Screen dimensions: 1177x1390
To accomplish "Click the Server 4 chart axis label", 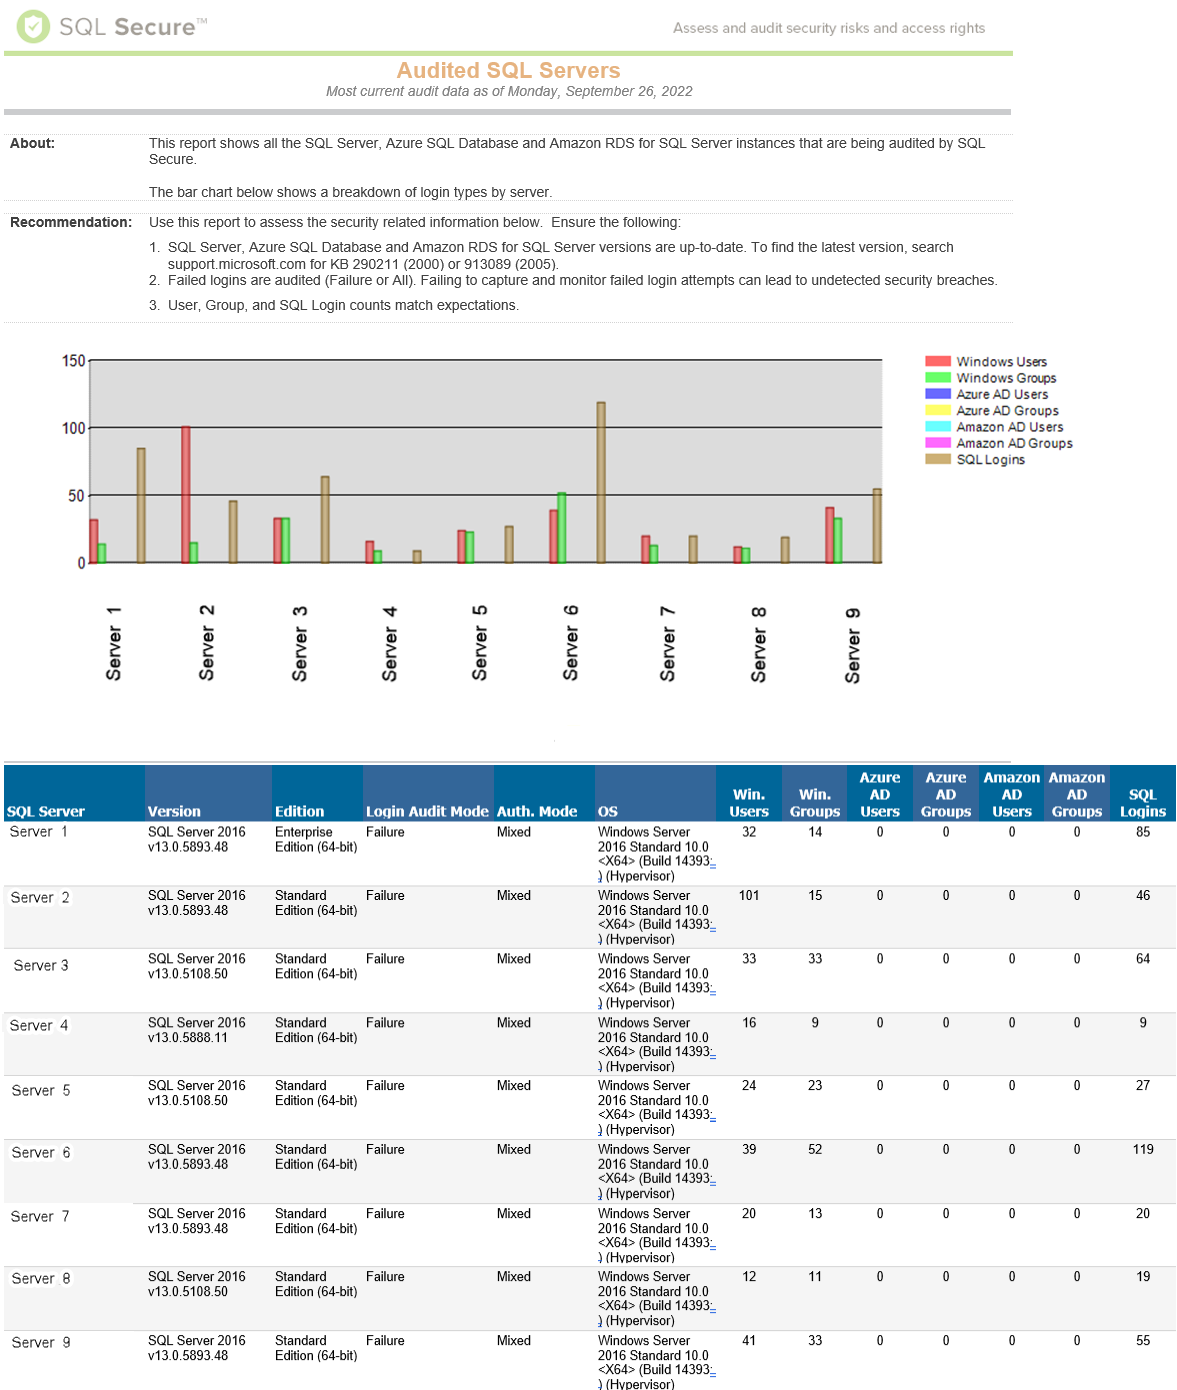I will tap(390, 643).
